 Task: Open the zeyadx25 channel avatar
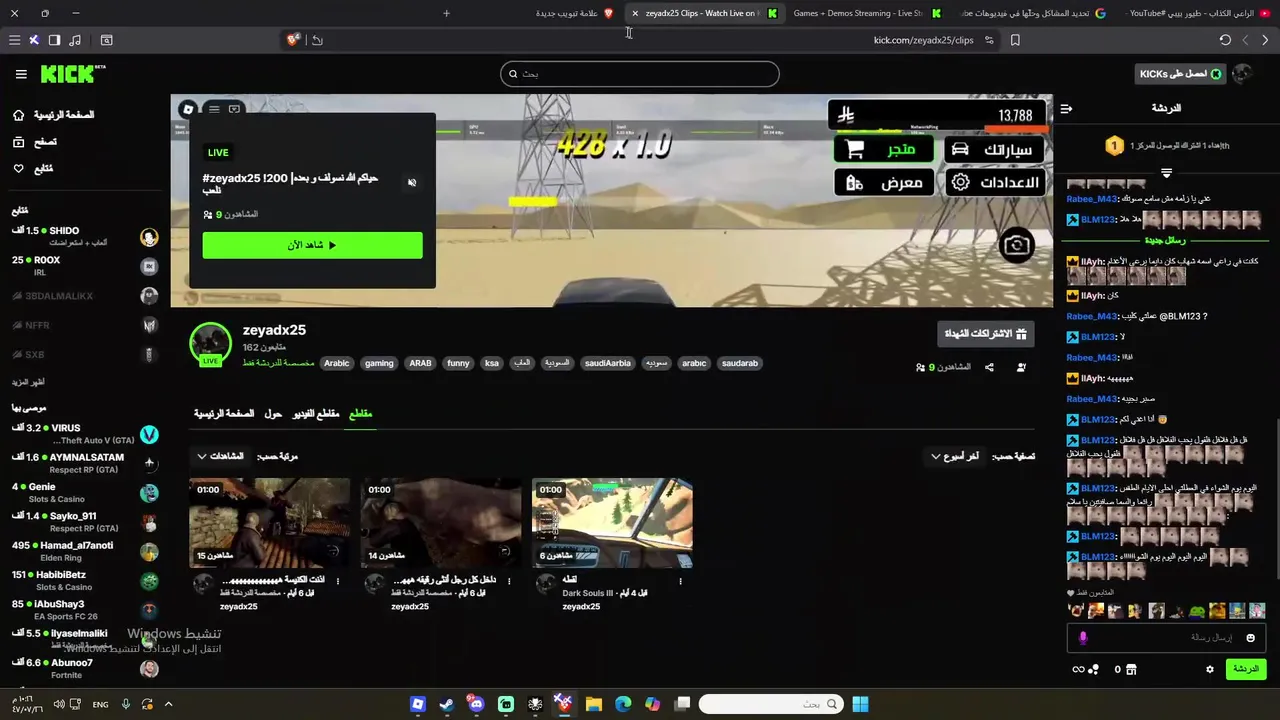click(x=210, y=343)
